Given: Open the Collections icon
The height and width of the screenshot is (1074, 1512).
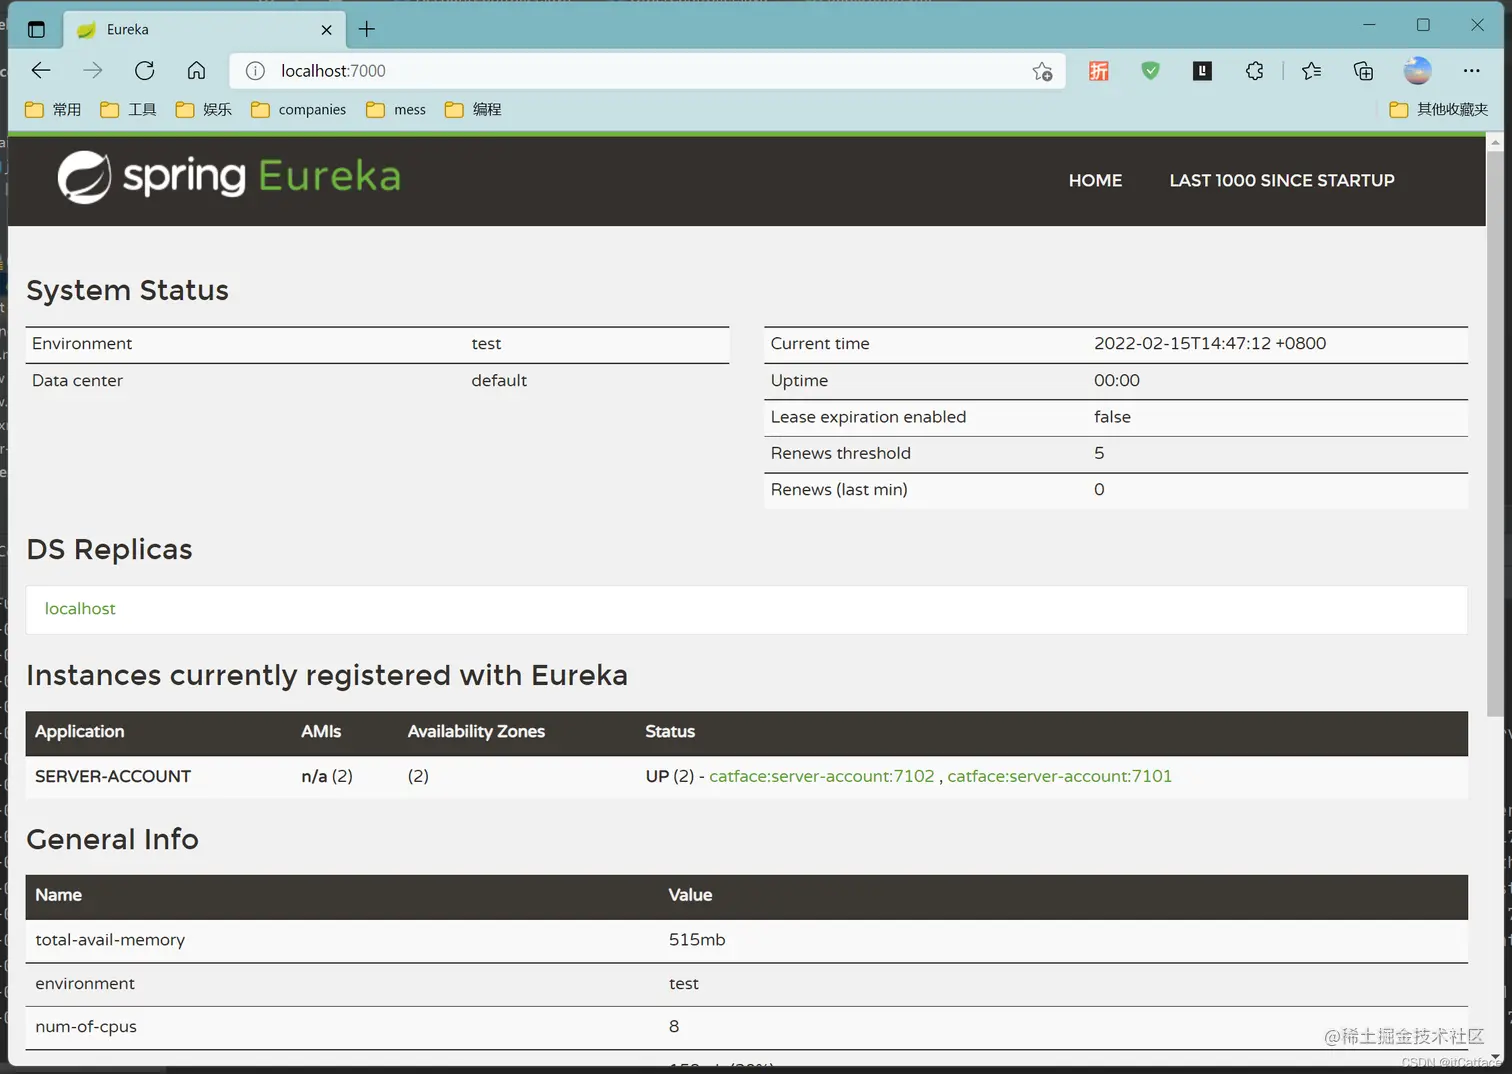Looking at the screenshot, I should pos(1363,70).
